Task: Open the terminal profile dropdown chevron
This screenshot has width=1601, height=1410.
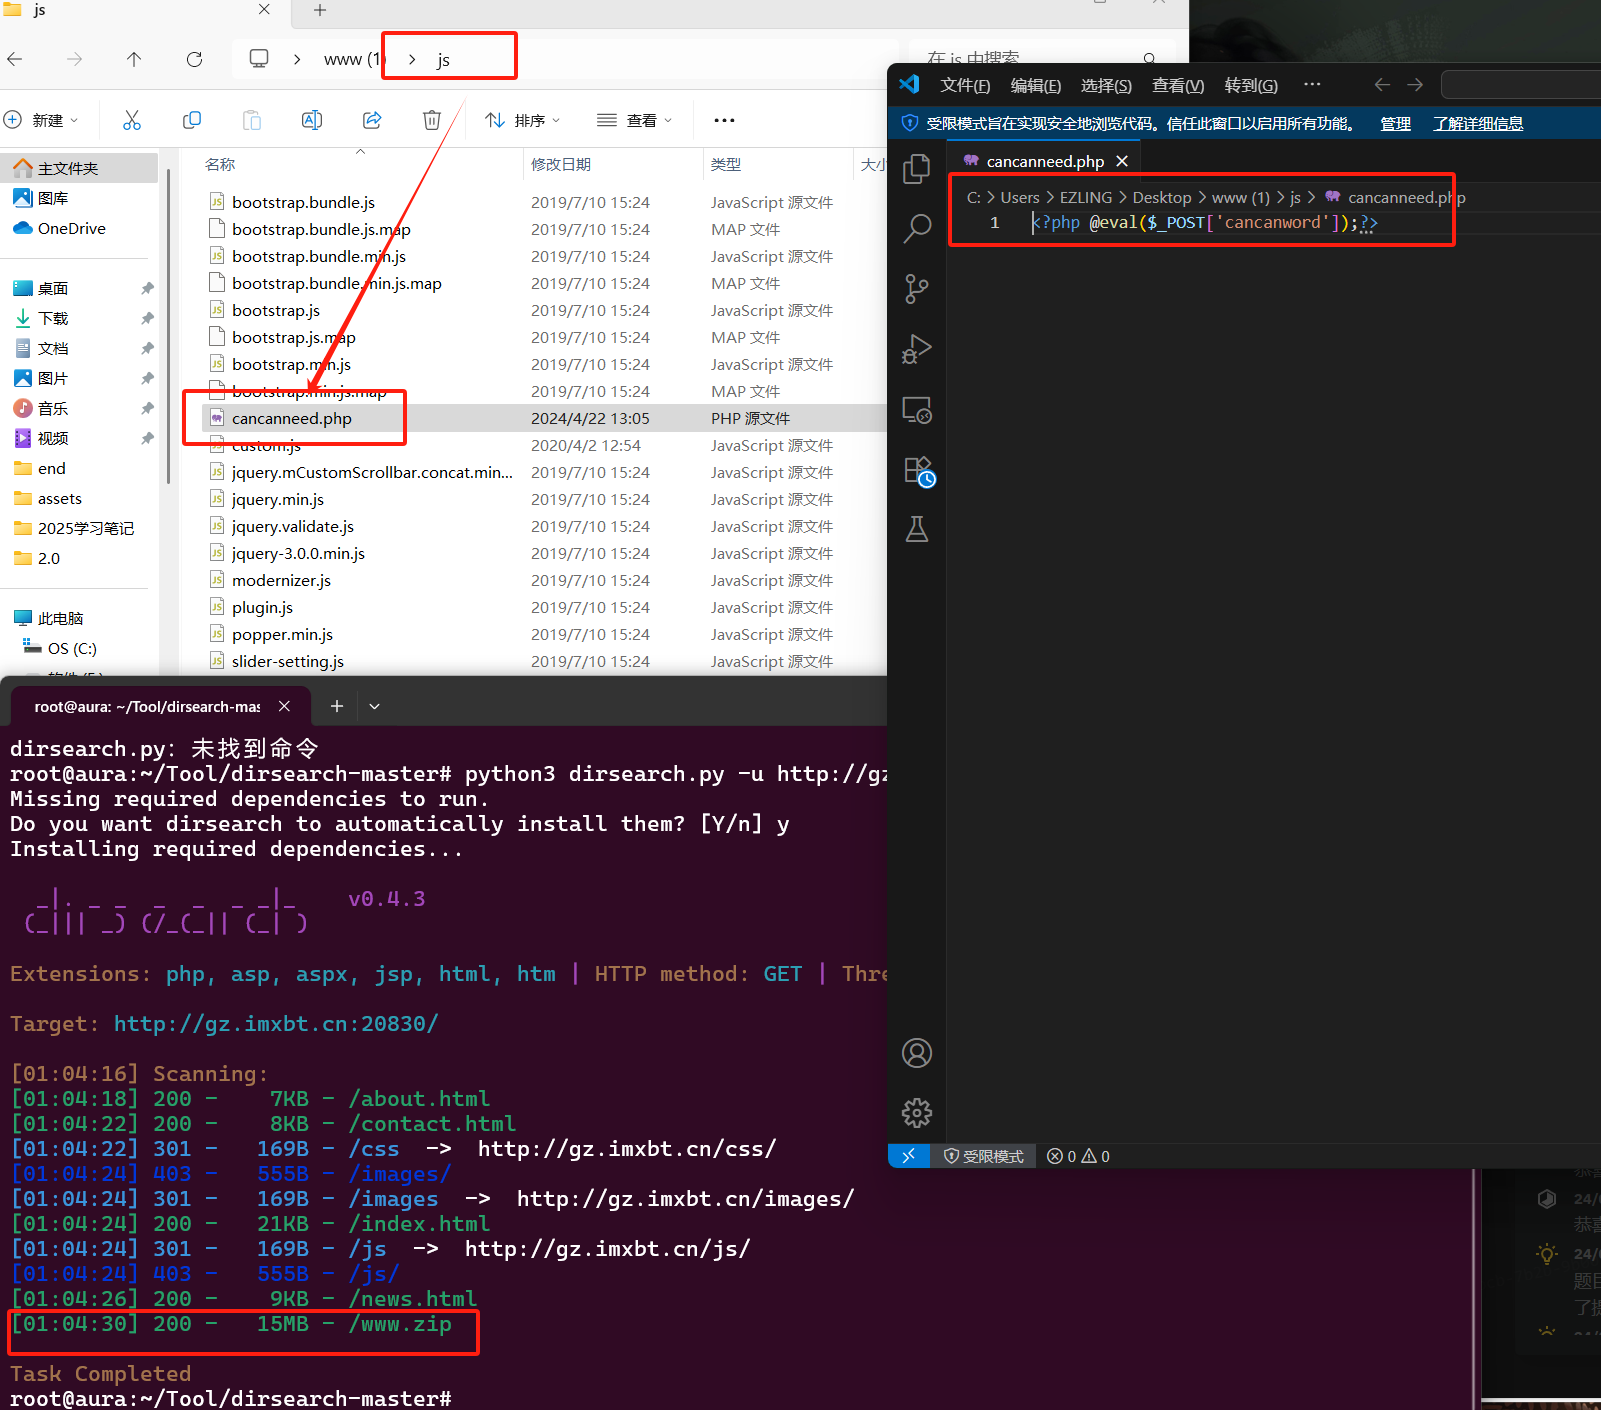Action: [374, 706]
